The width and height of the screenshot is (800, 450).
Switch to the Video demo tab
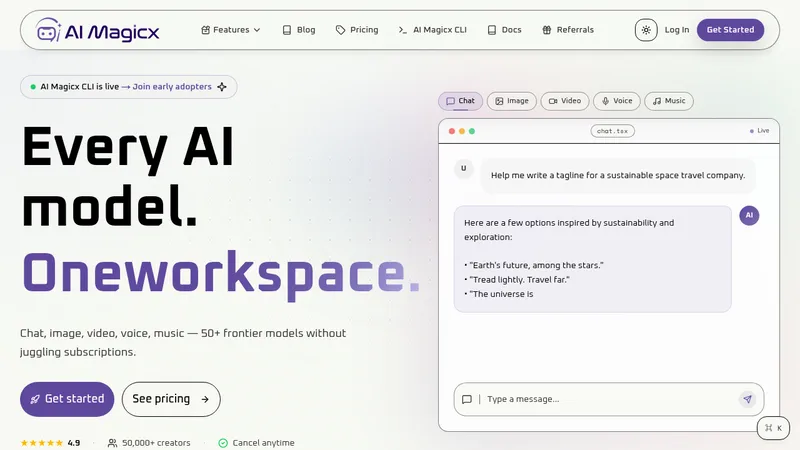click(565, 101)
